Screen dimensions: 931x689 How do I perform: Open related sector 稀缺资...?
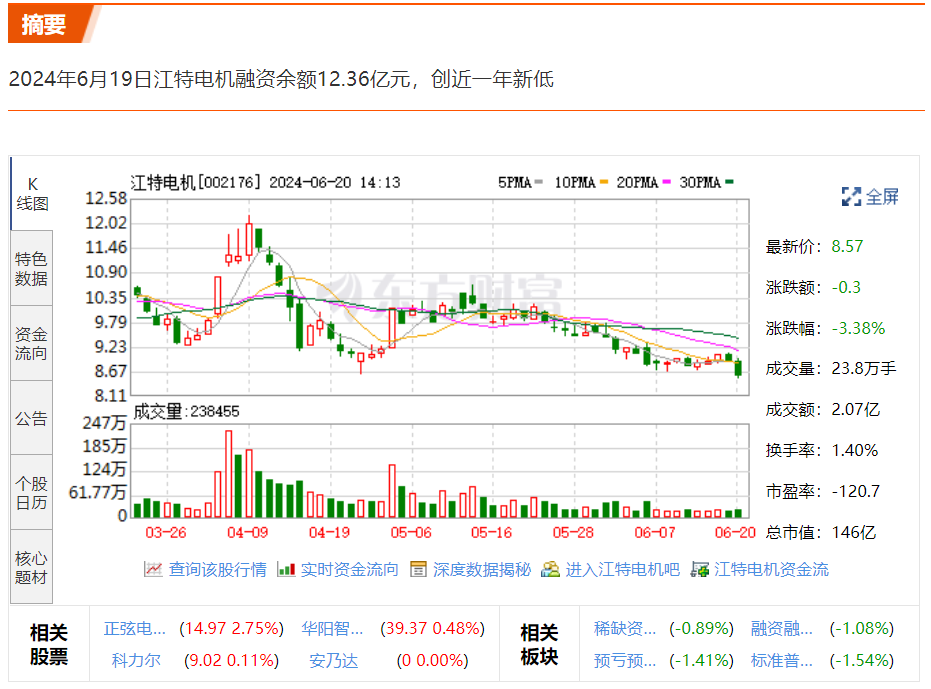click(x=625, y=628)
